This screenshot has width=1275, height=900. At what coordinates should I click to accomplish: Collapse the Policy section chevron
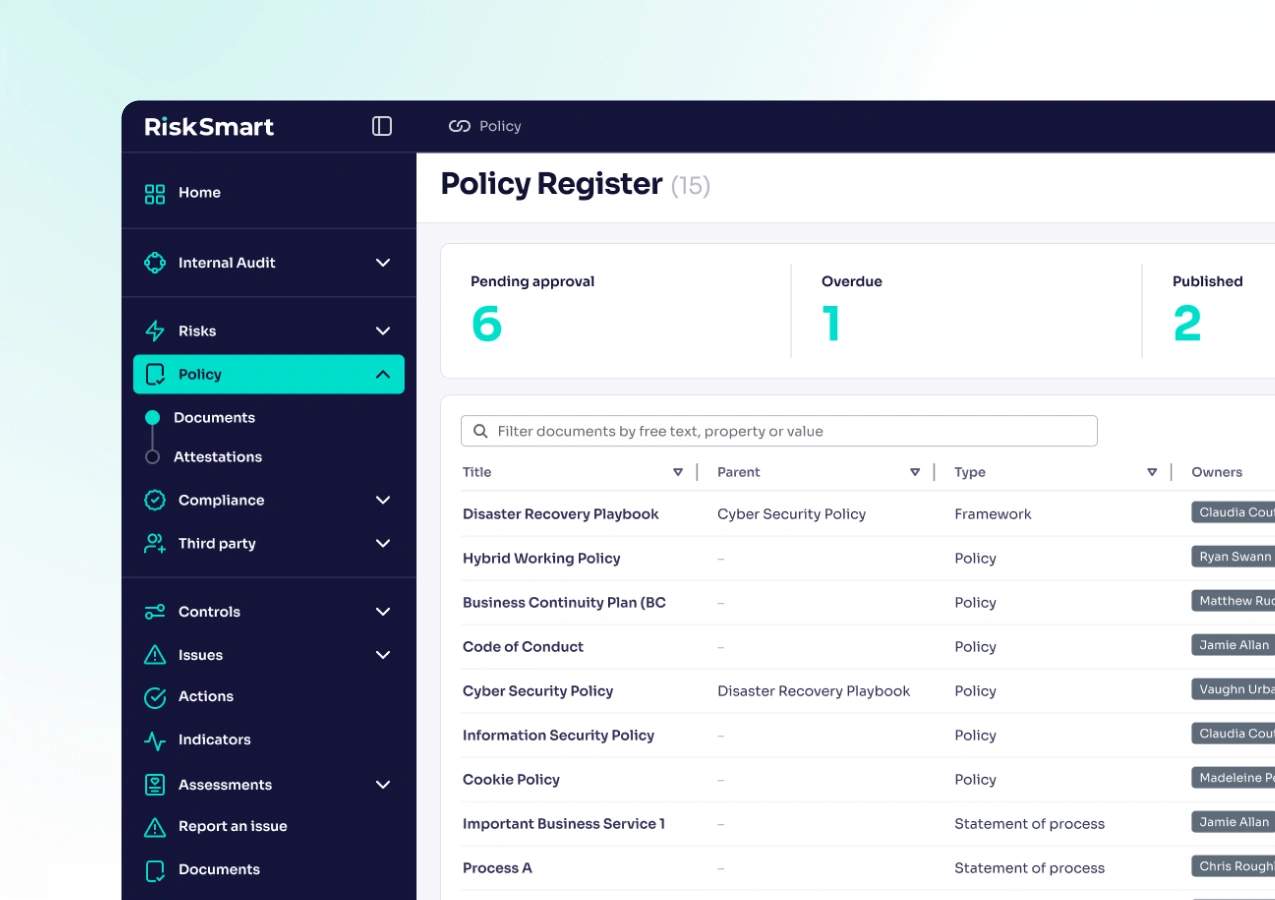tap(383, 374)
